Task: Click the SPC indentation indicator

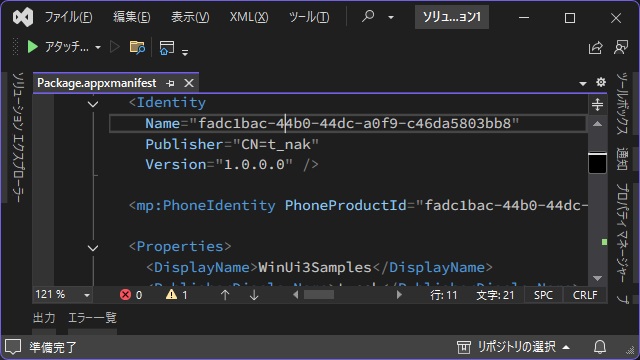Action: (543, 295)
